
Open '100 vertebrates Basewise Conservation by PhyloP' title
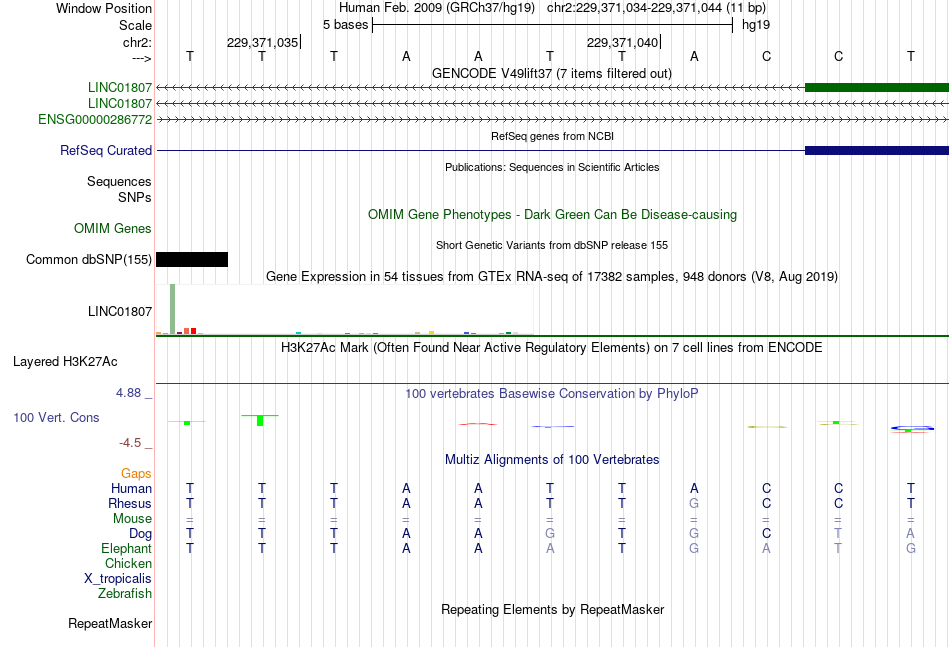pyautogui.click(x=552, y=394)
